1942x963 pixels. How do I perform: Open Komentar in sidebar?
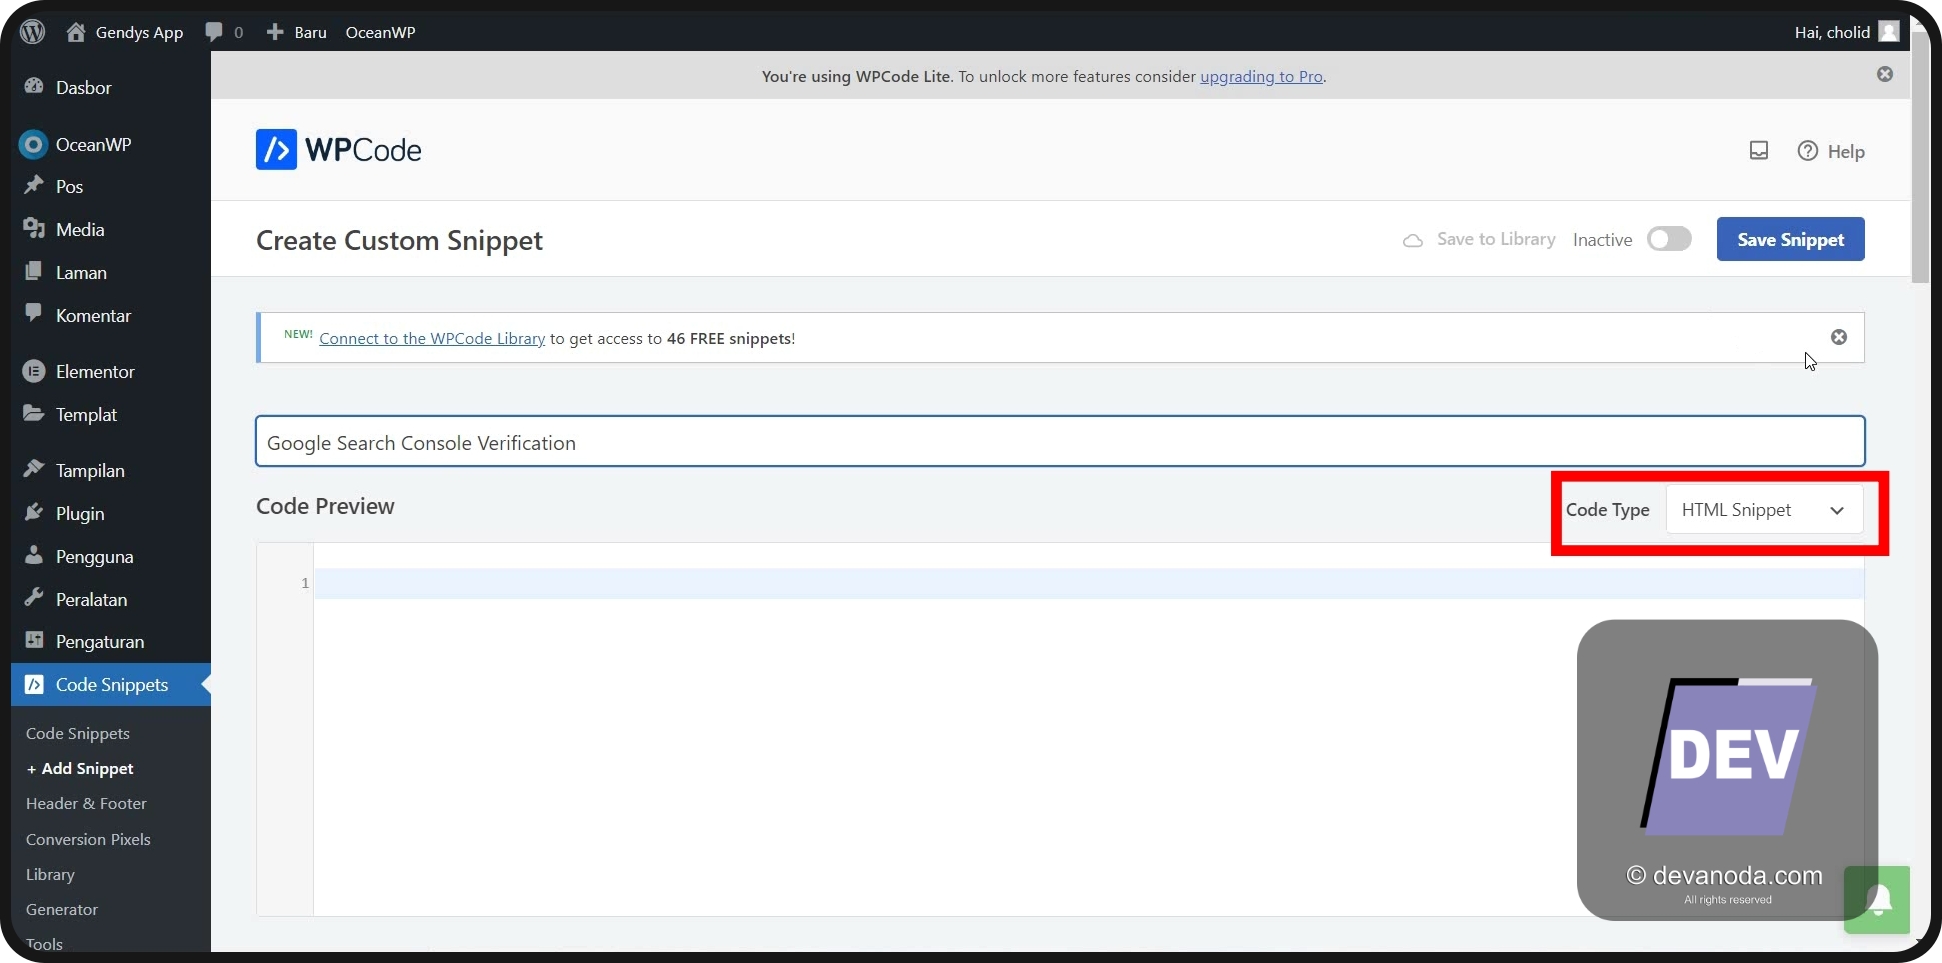tap(110, 316)
